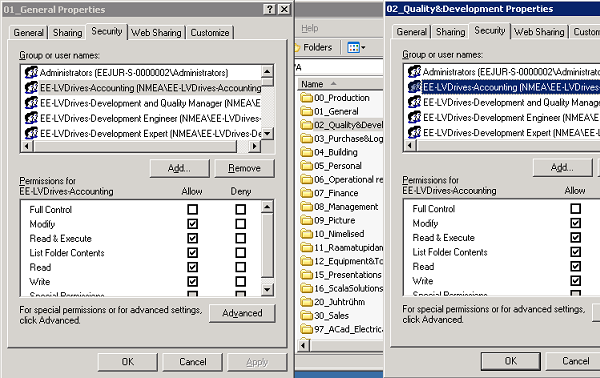The image size is (600, 378).
Task: Select the 03_Purchase&Log folder icon
Action: pyautogui.click(x=307, y=138)
